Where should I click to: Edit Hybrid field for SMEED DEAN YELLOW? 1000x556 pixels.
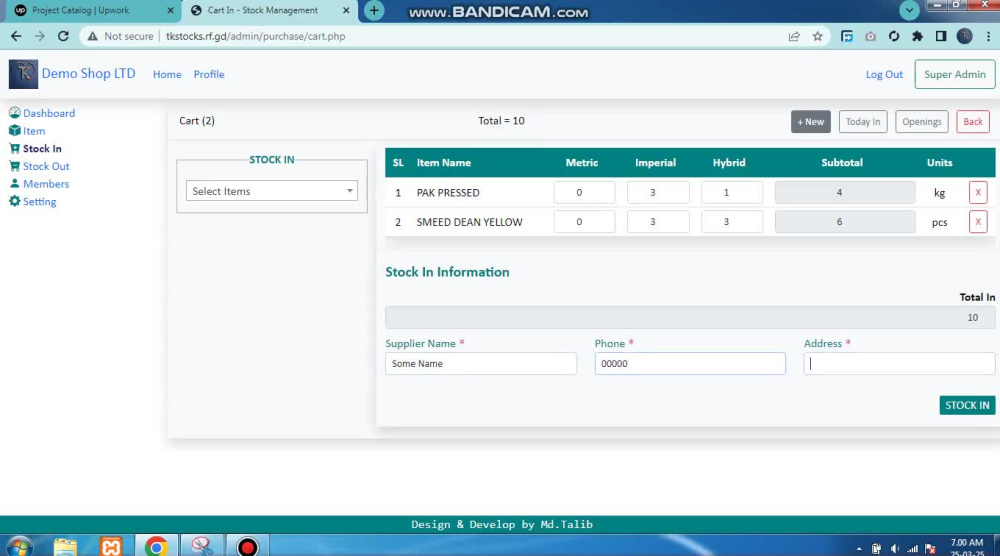732,222
